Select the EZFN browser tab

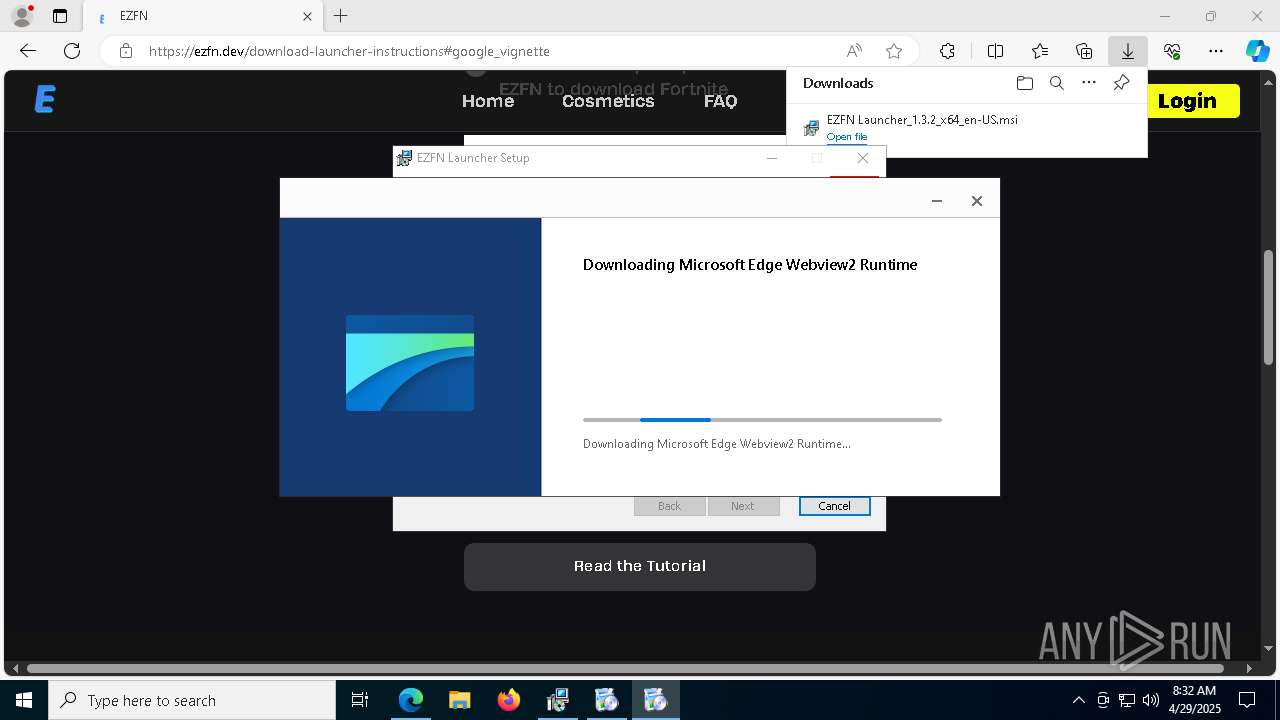coord(205,16)
